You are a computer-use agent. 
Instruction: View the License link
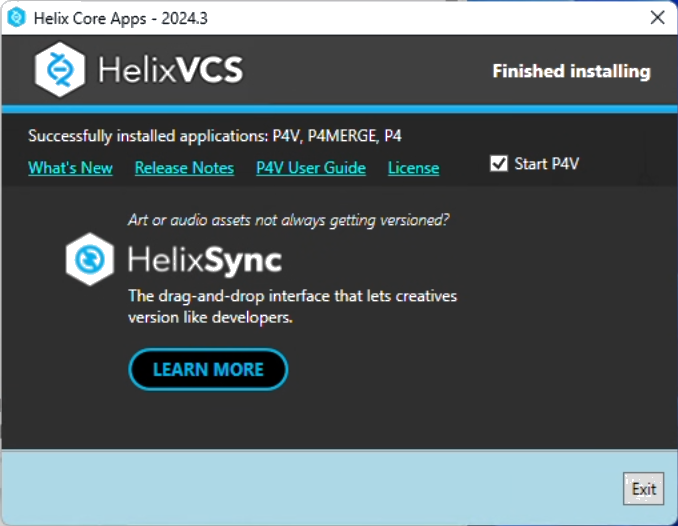(x=413, y=168)
